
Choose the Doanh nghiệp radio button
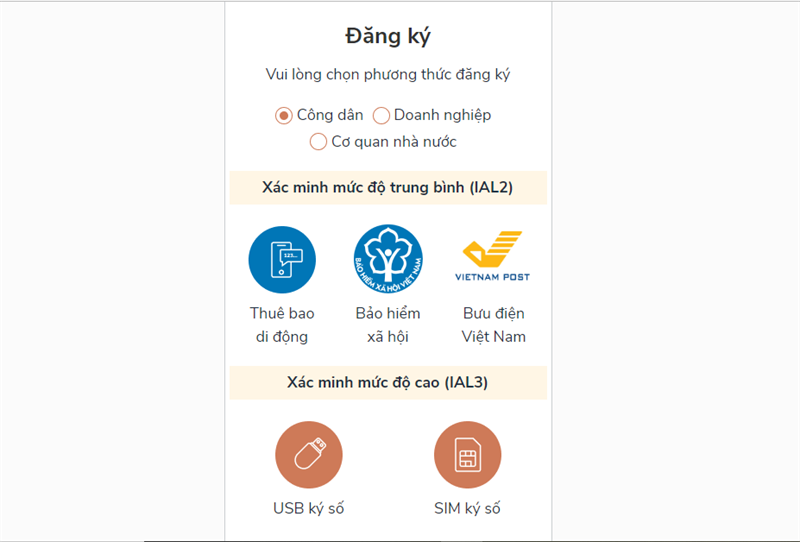point(381,115)
